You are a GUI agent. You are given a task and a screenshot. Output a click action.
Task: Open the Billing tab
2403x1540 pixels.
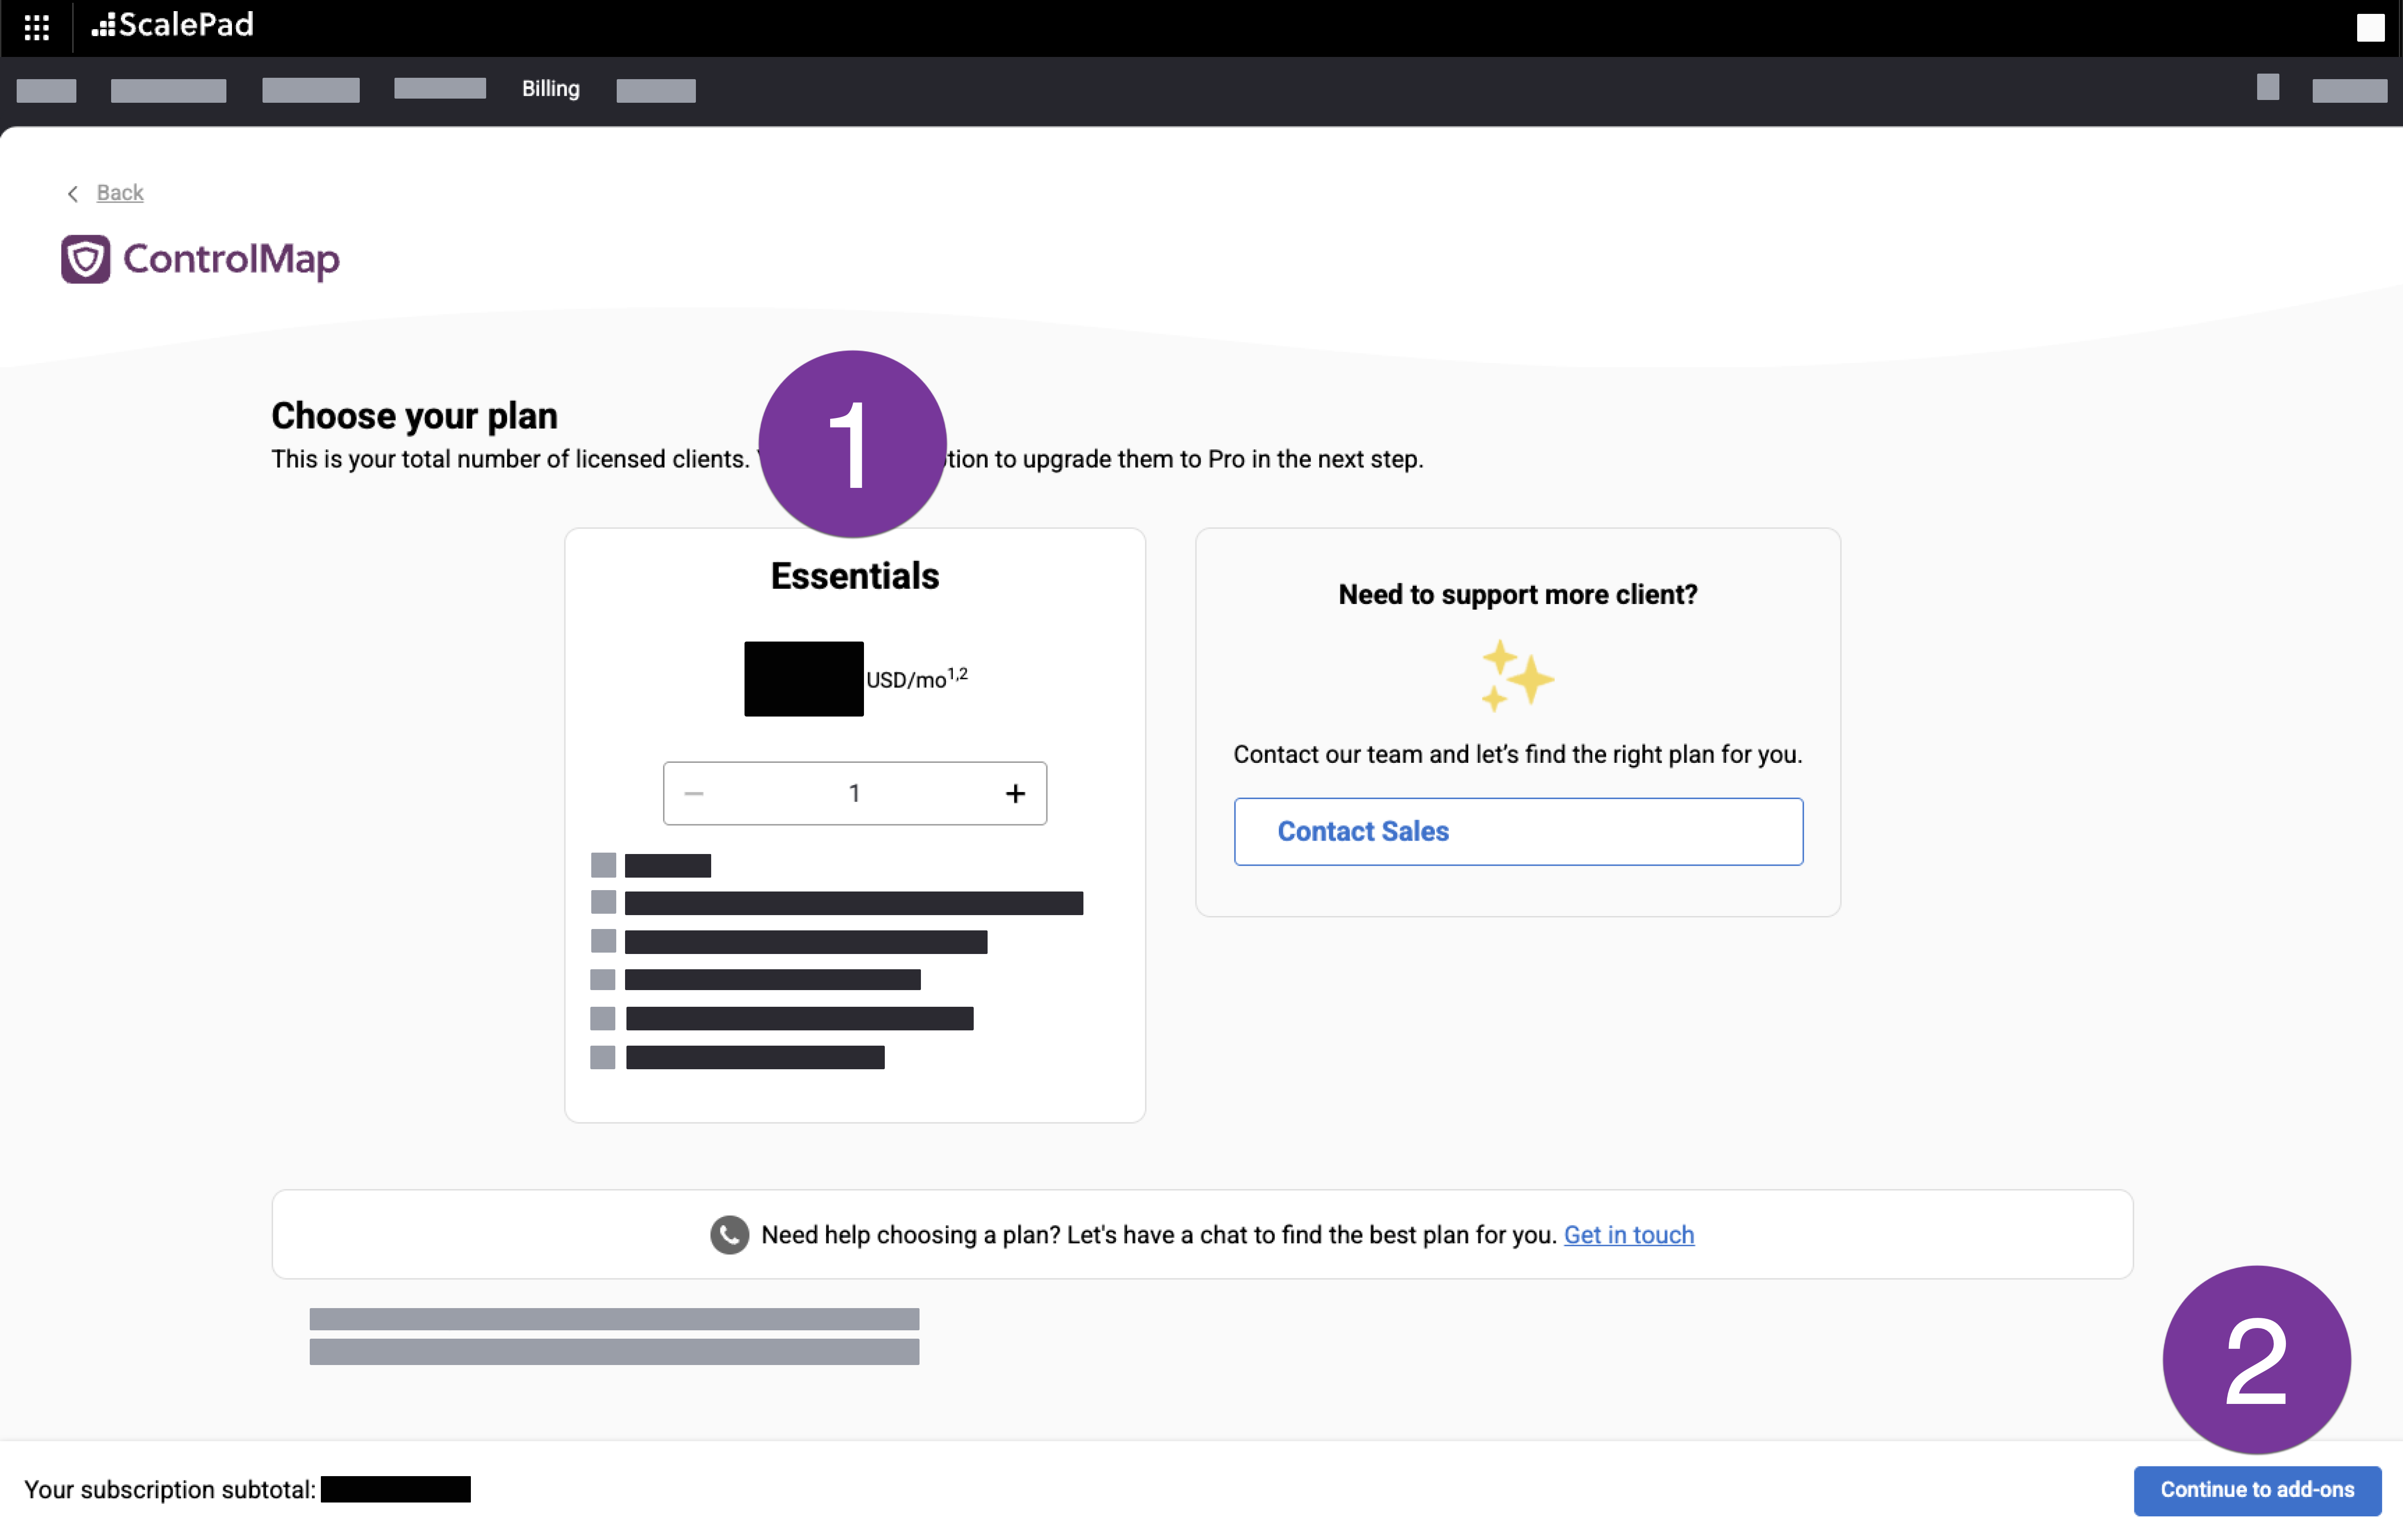pos(550,89)
